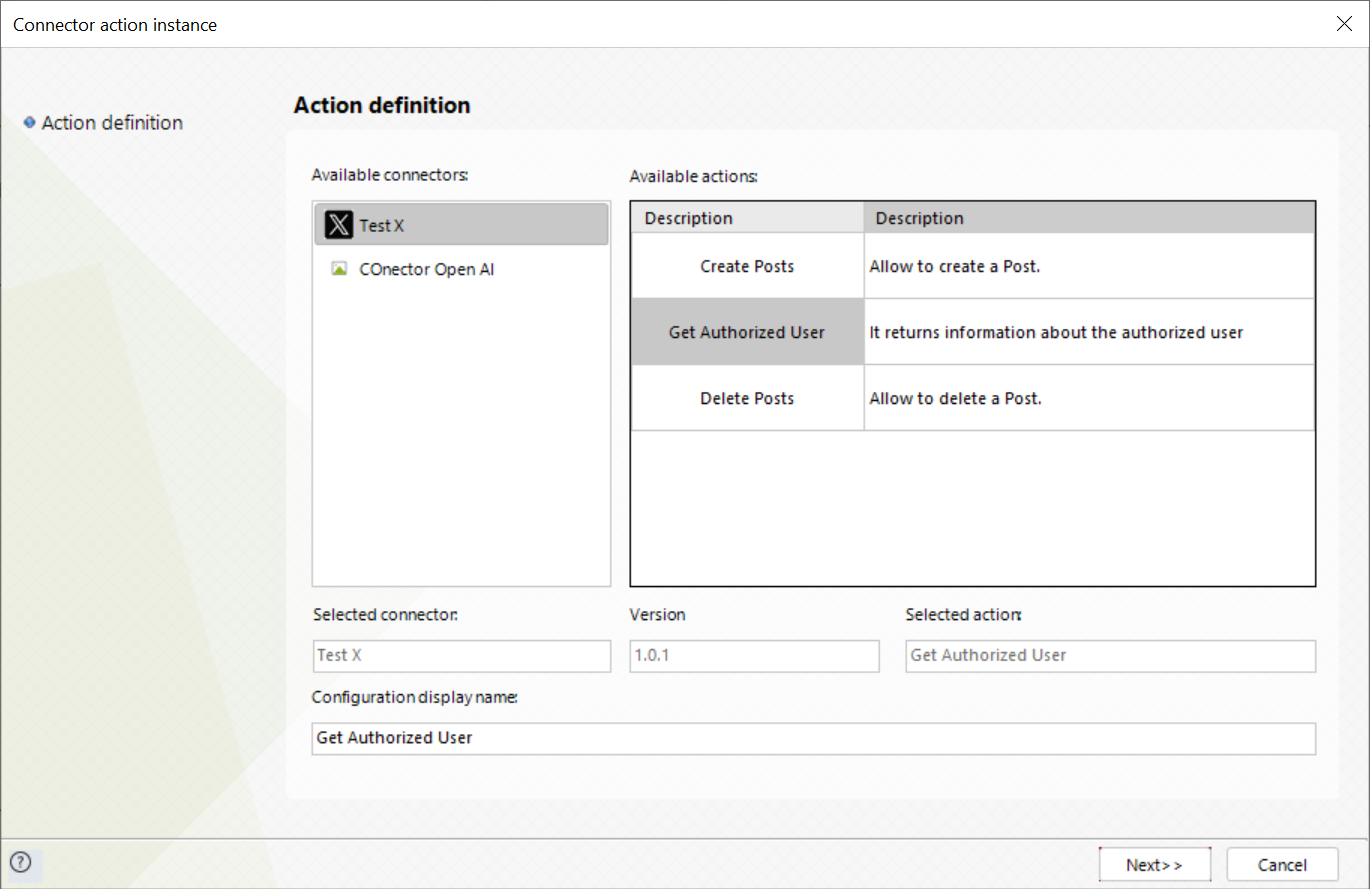Viewport: 1370px width, 889px height.
Task: Click the Action definition step bullet
Action: point(29,122)
